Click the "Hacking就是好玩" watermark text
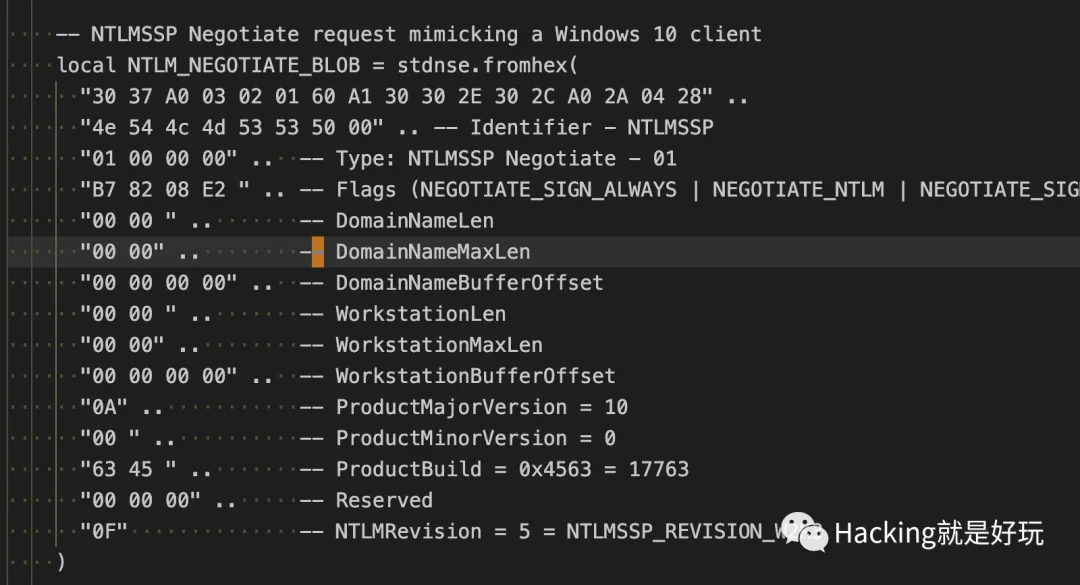 [939, 534]
